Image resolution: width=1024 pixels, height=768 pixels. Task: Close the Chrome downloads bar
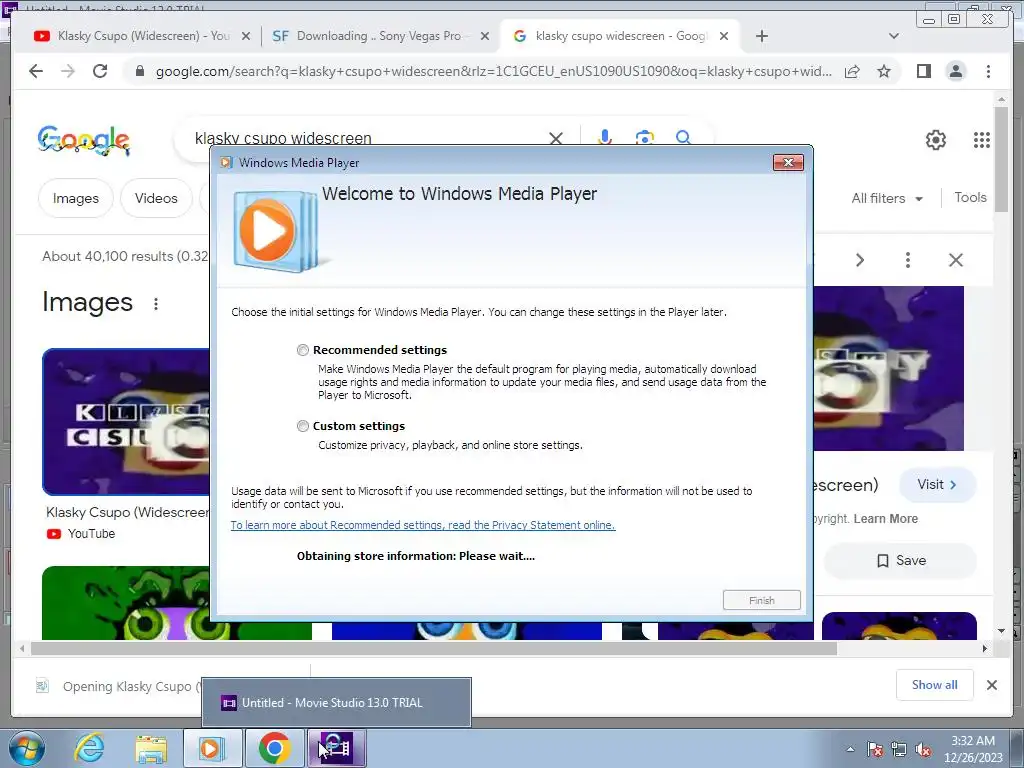pos(991,685)
